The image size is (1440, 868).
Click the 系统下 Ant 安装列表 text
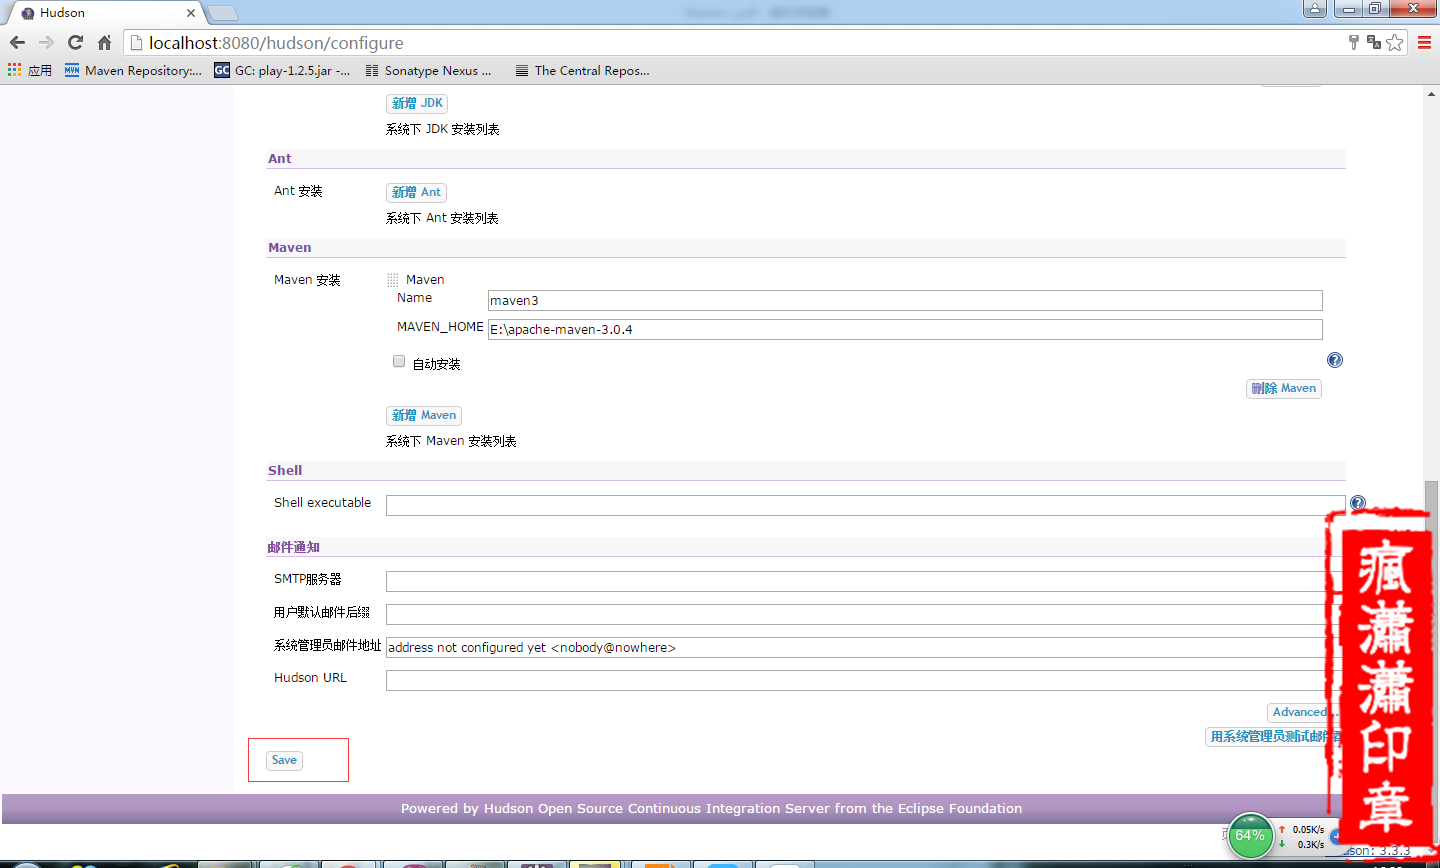point(442,219)
